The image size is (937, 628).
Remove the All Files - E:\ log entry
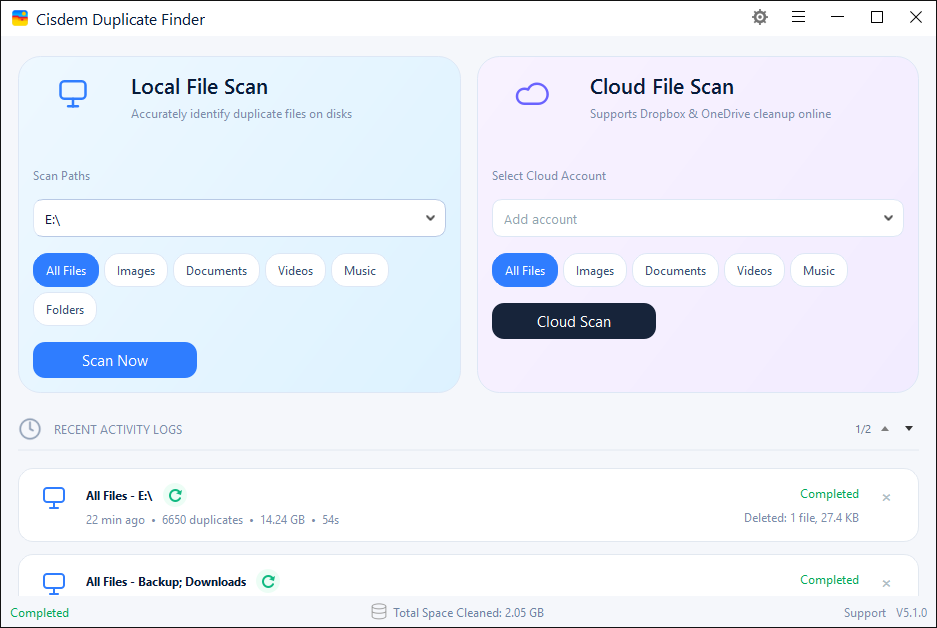[x=886, y=497]
